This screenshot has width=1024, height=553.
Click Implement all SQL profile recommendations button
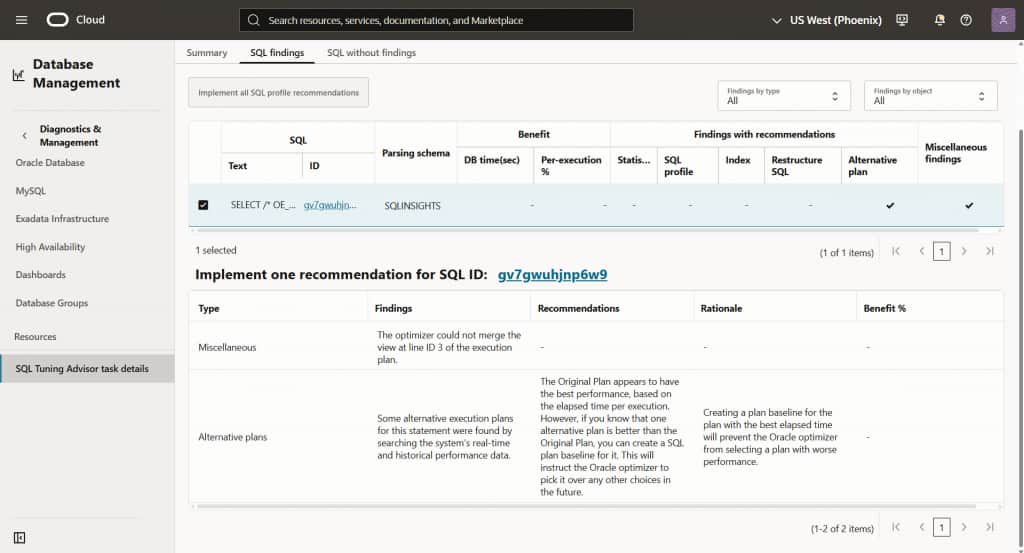[278, 93]
